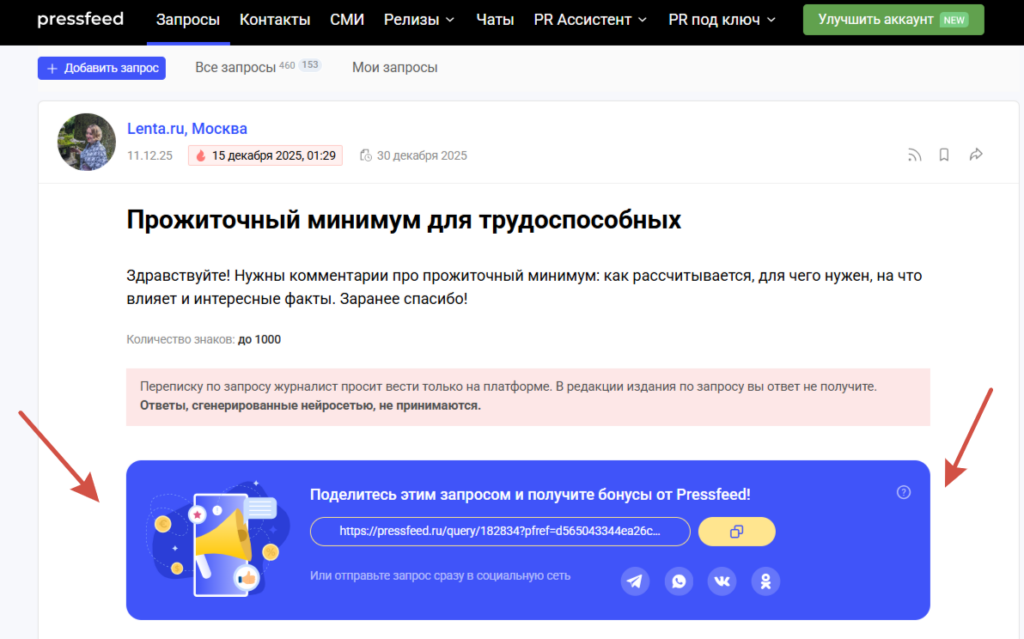Click the date 11.12.25
The image size is (1024, 639).
[x=150, y=156]
